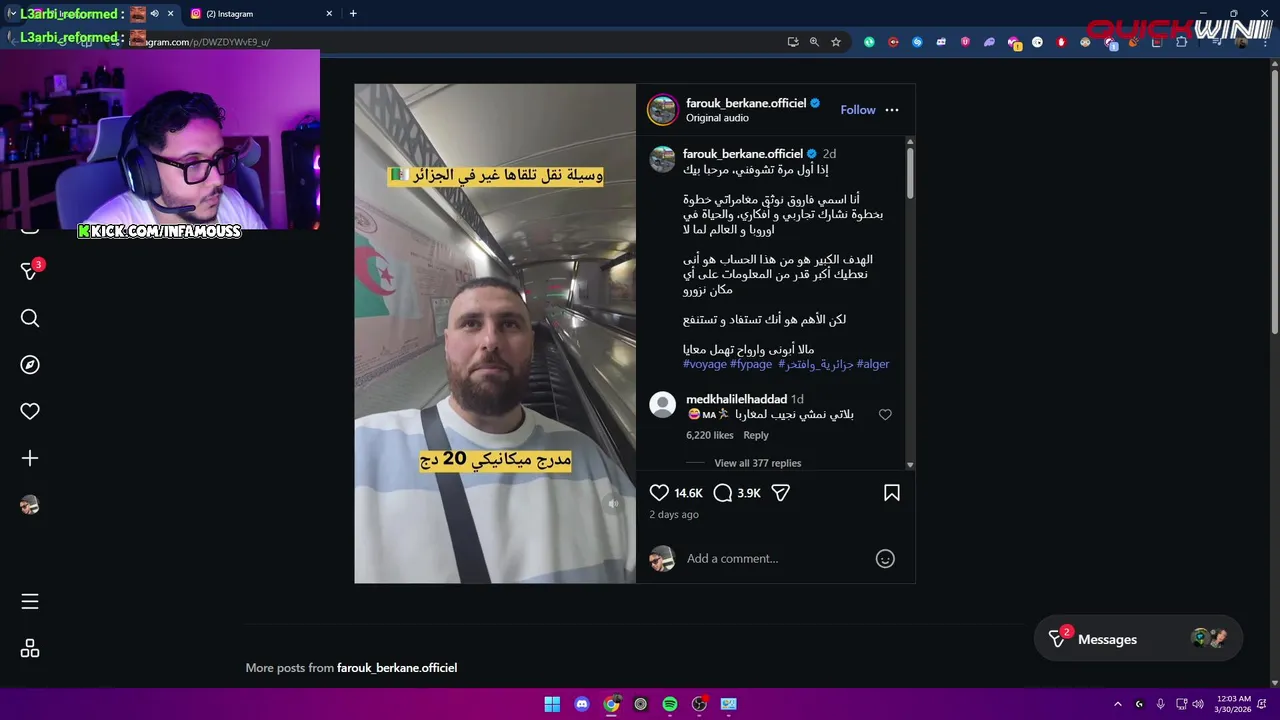The image size is (1280, 720).
Task: Show hidden system tray icons
Action: point(1118,704)
